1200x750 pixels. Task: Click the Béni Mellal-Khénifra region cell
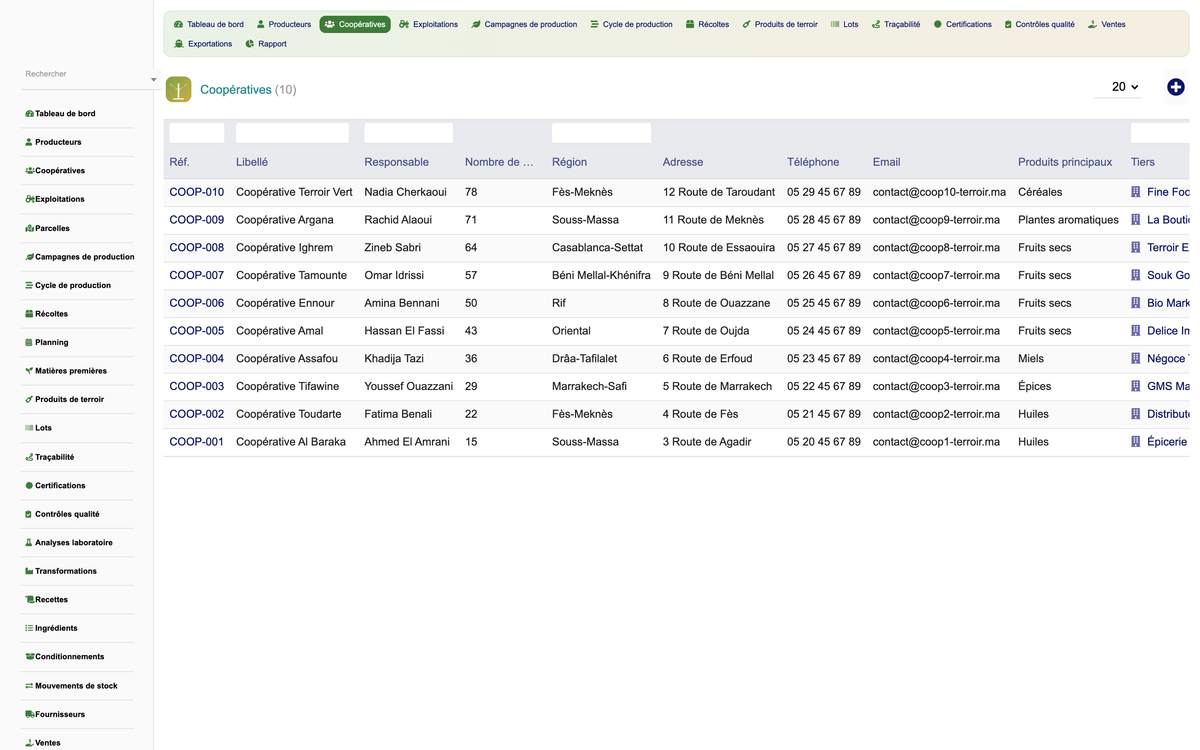tap(601, 275)
